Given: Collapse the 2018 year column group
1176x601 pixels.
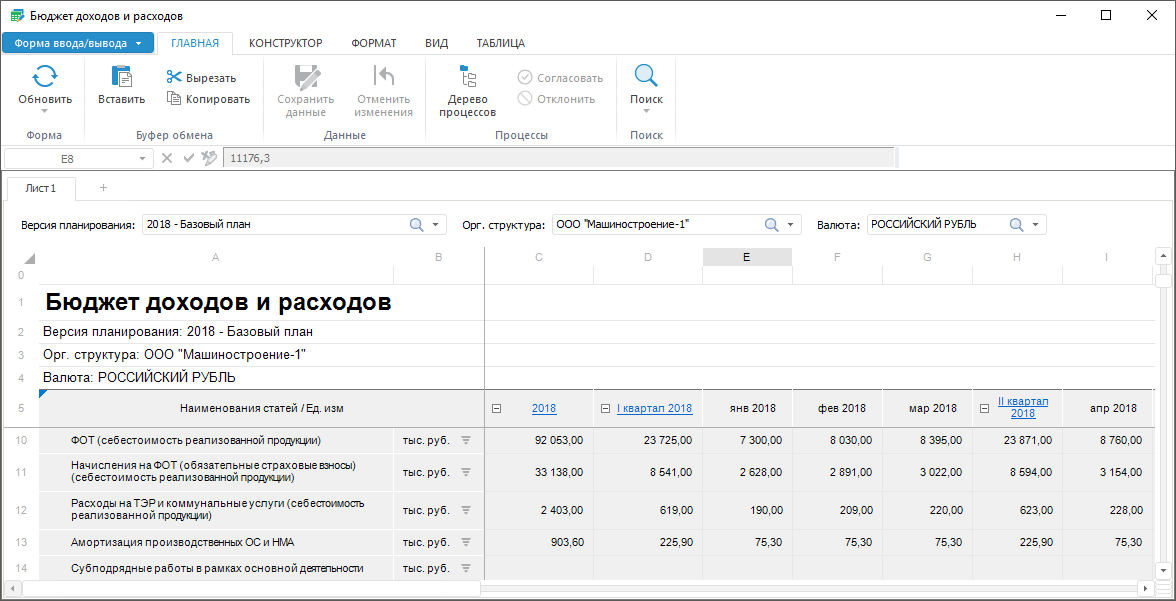Looking at the screenshot, I should 497,408.
